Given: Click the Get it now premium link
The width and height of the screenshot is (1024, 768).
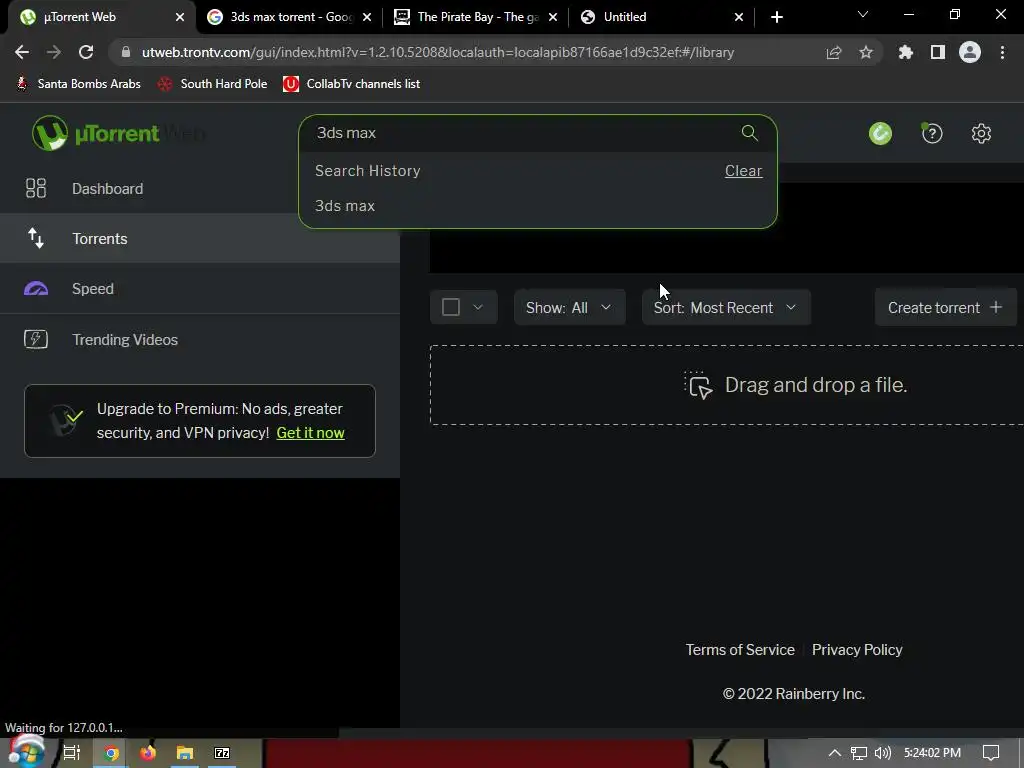Looking at the screenshot, I should (310, 433).
